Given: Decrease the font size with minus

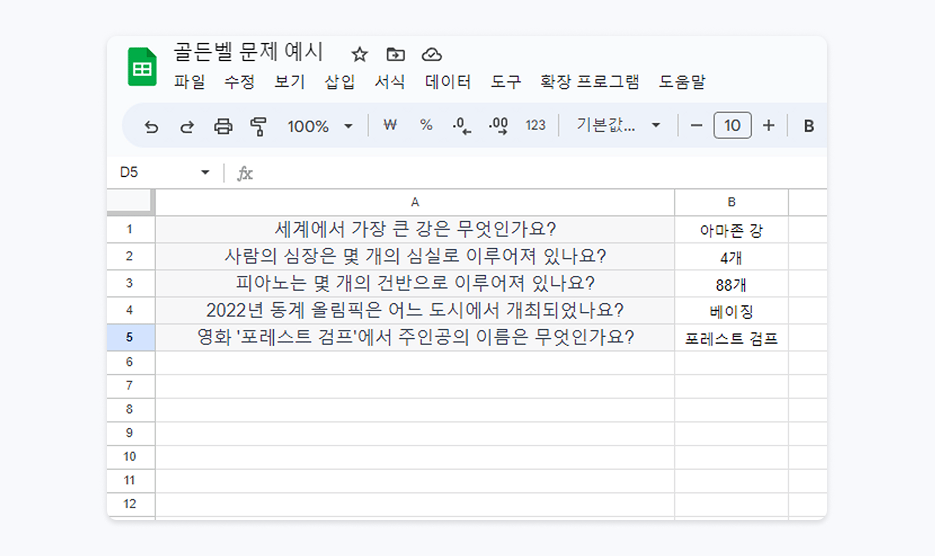Looking at the screenshot, I should point(696,126).
